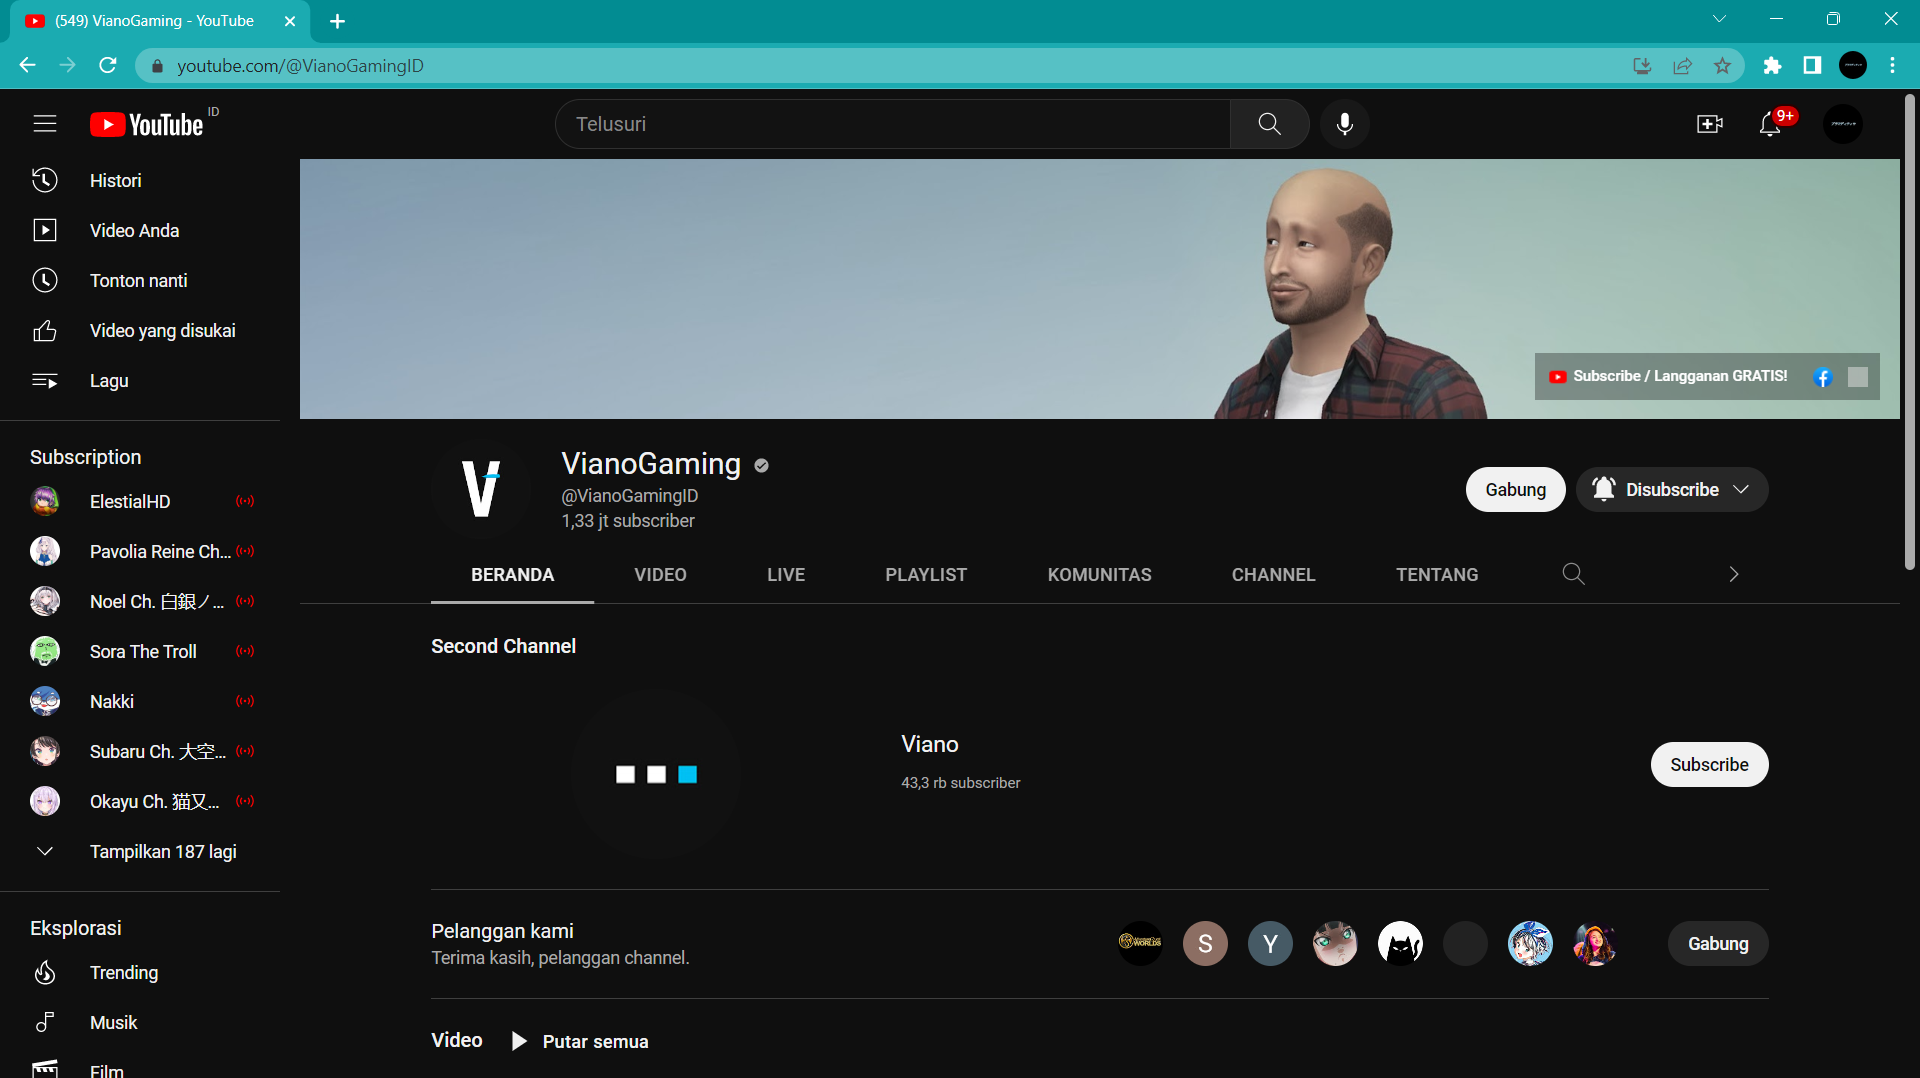This screenshot has height=1078, width=1920.
Task: Open Musik in Eksplorasi
Action: point(140,1023)
